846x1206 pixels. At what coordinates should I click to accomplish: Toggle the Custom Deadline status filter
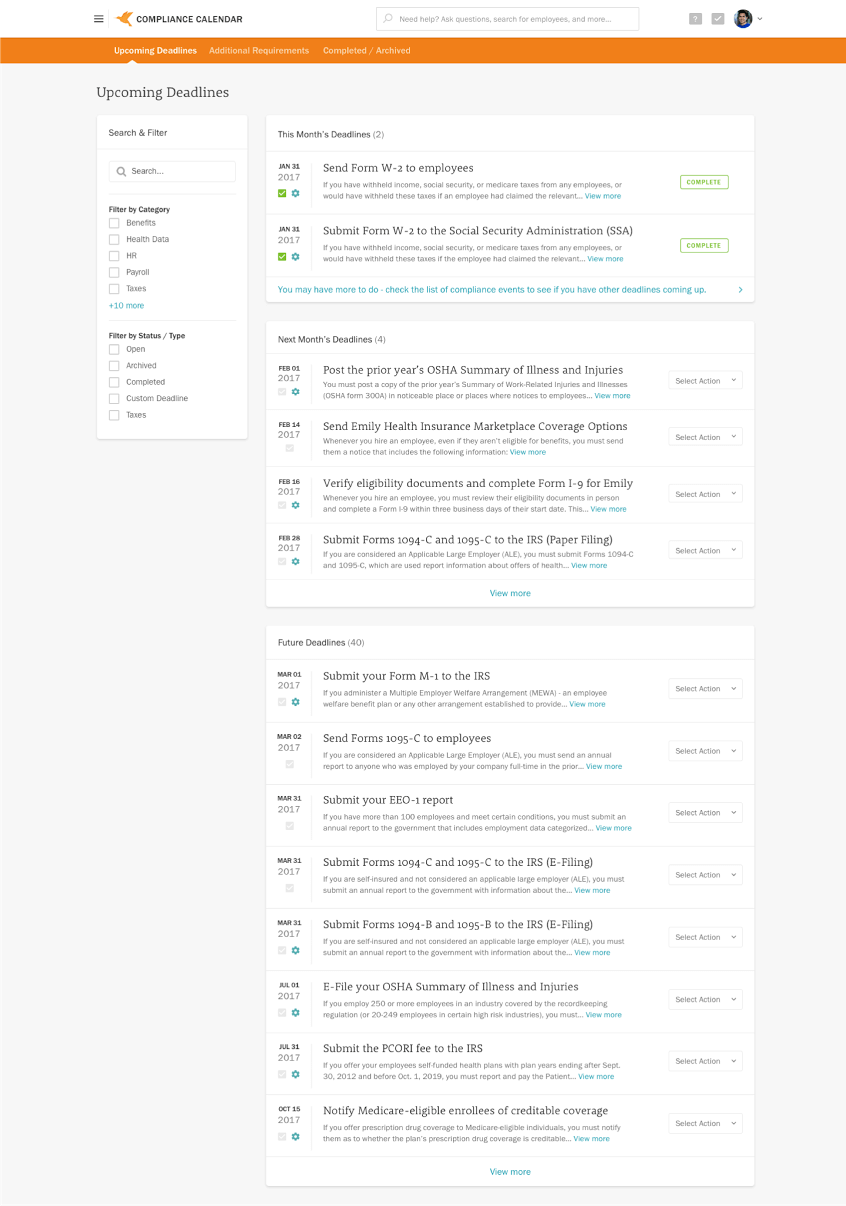114,398
